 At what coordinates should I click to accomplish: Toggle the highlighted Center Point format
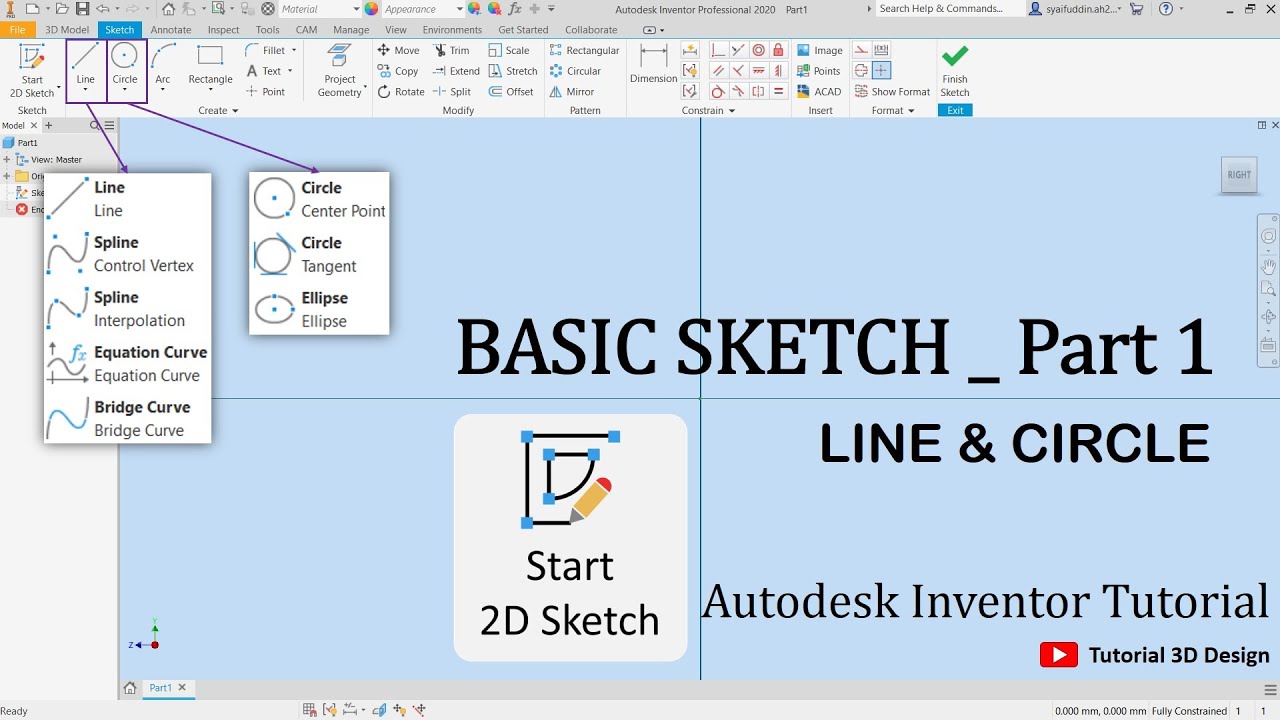[881, 70]
